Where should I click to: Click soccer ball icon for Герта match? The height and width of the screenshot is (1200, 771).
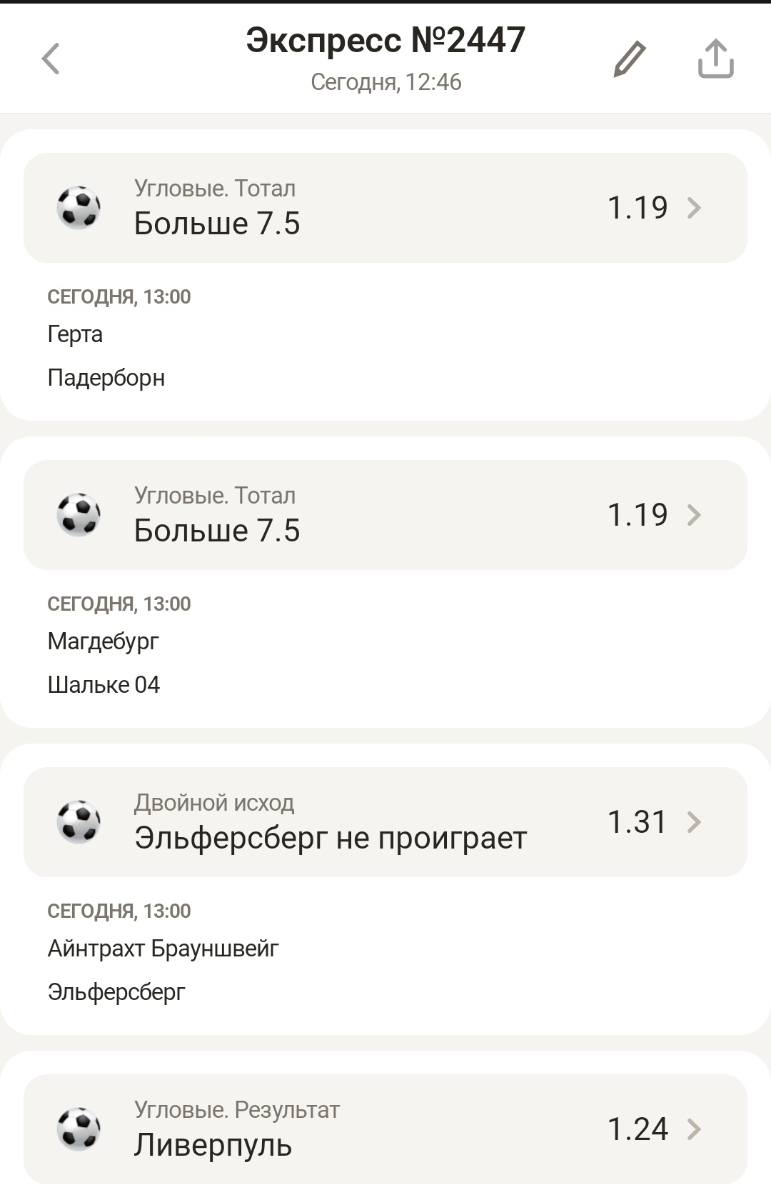78,208
